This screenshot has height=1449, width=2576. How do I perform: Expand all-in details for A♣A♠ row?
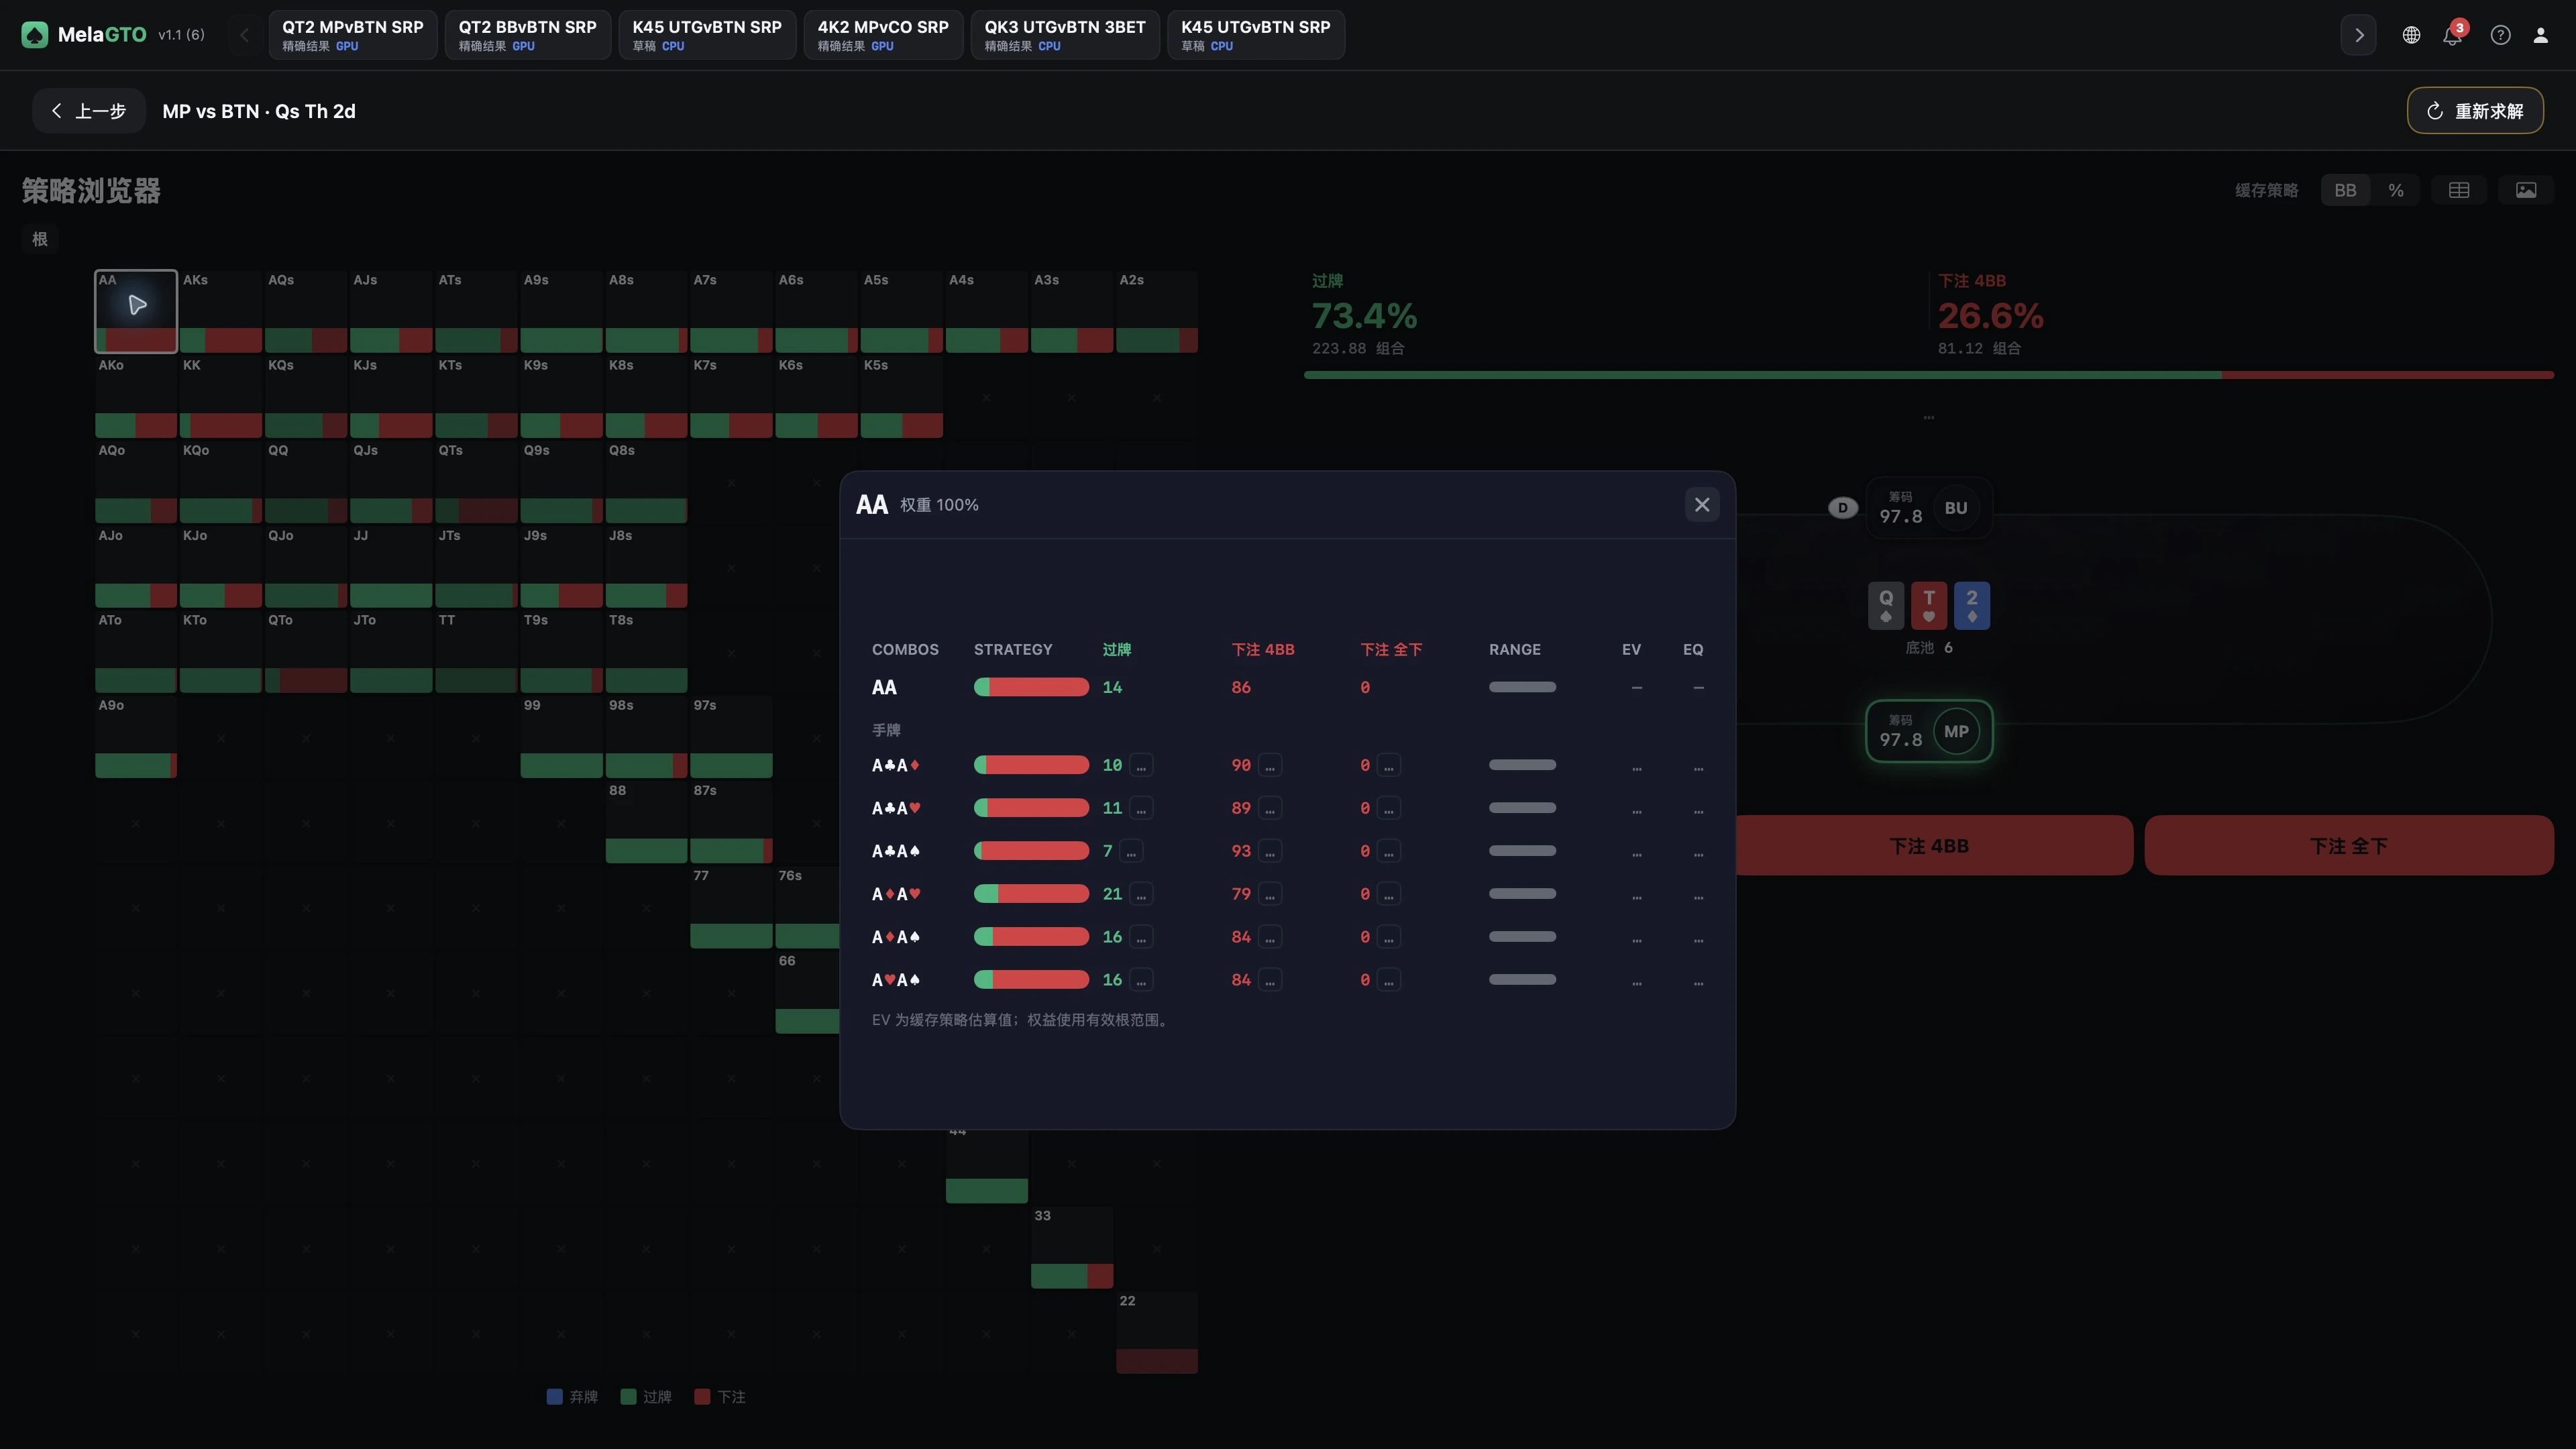click(x=1388, y=852)
